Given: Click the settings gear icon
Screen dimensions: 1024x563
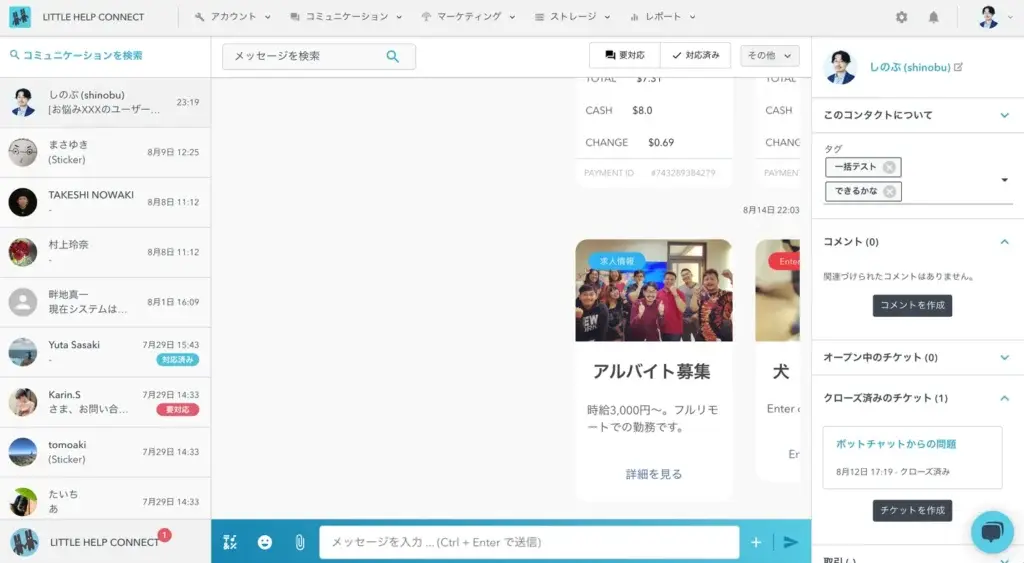Looking at the screenshot, I should pyautogui.click(x=901, y=17).
